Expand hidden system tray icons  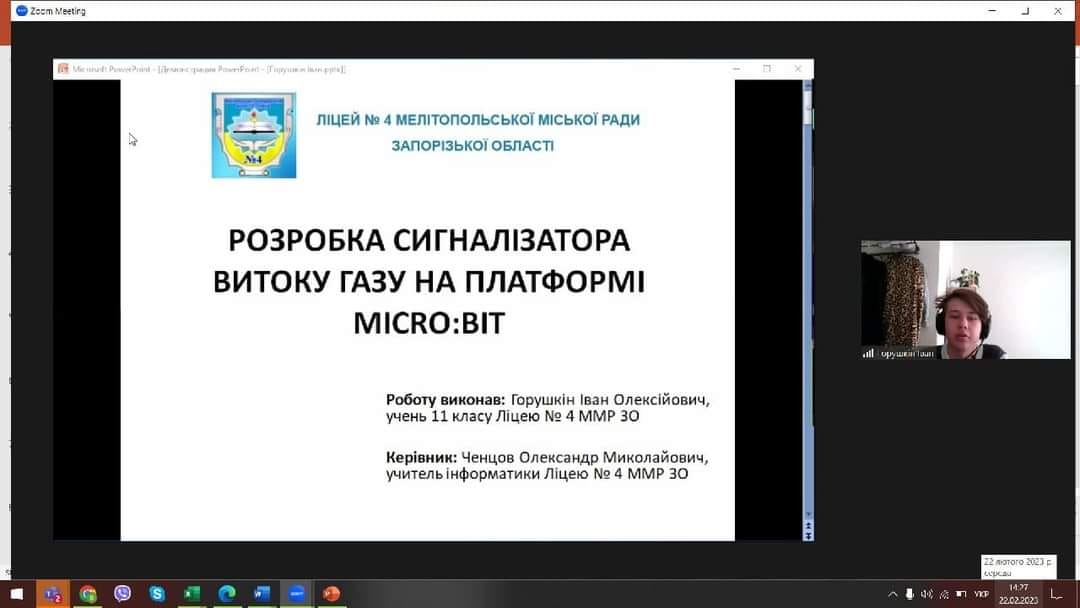[x=893, y=594]
